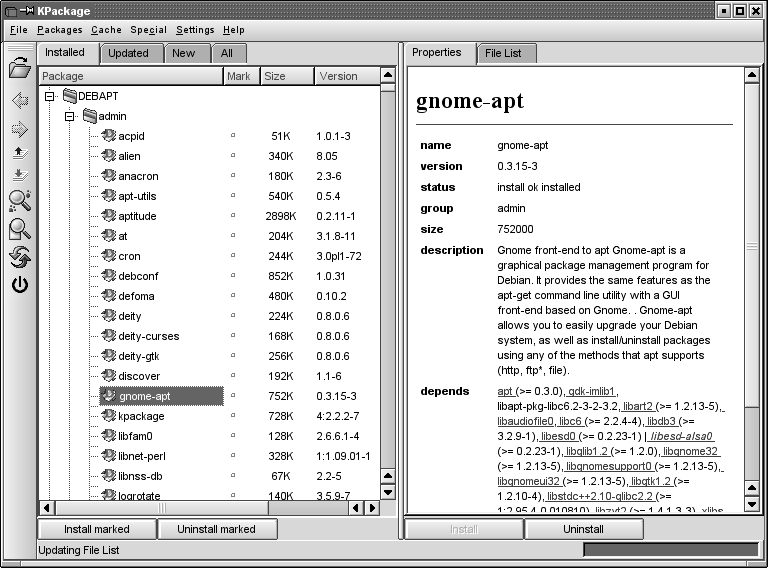Click the anacron package icon
The image size is (768, 568).
pos(108,175)
